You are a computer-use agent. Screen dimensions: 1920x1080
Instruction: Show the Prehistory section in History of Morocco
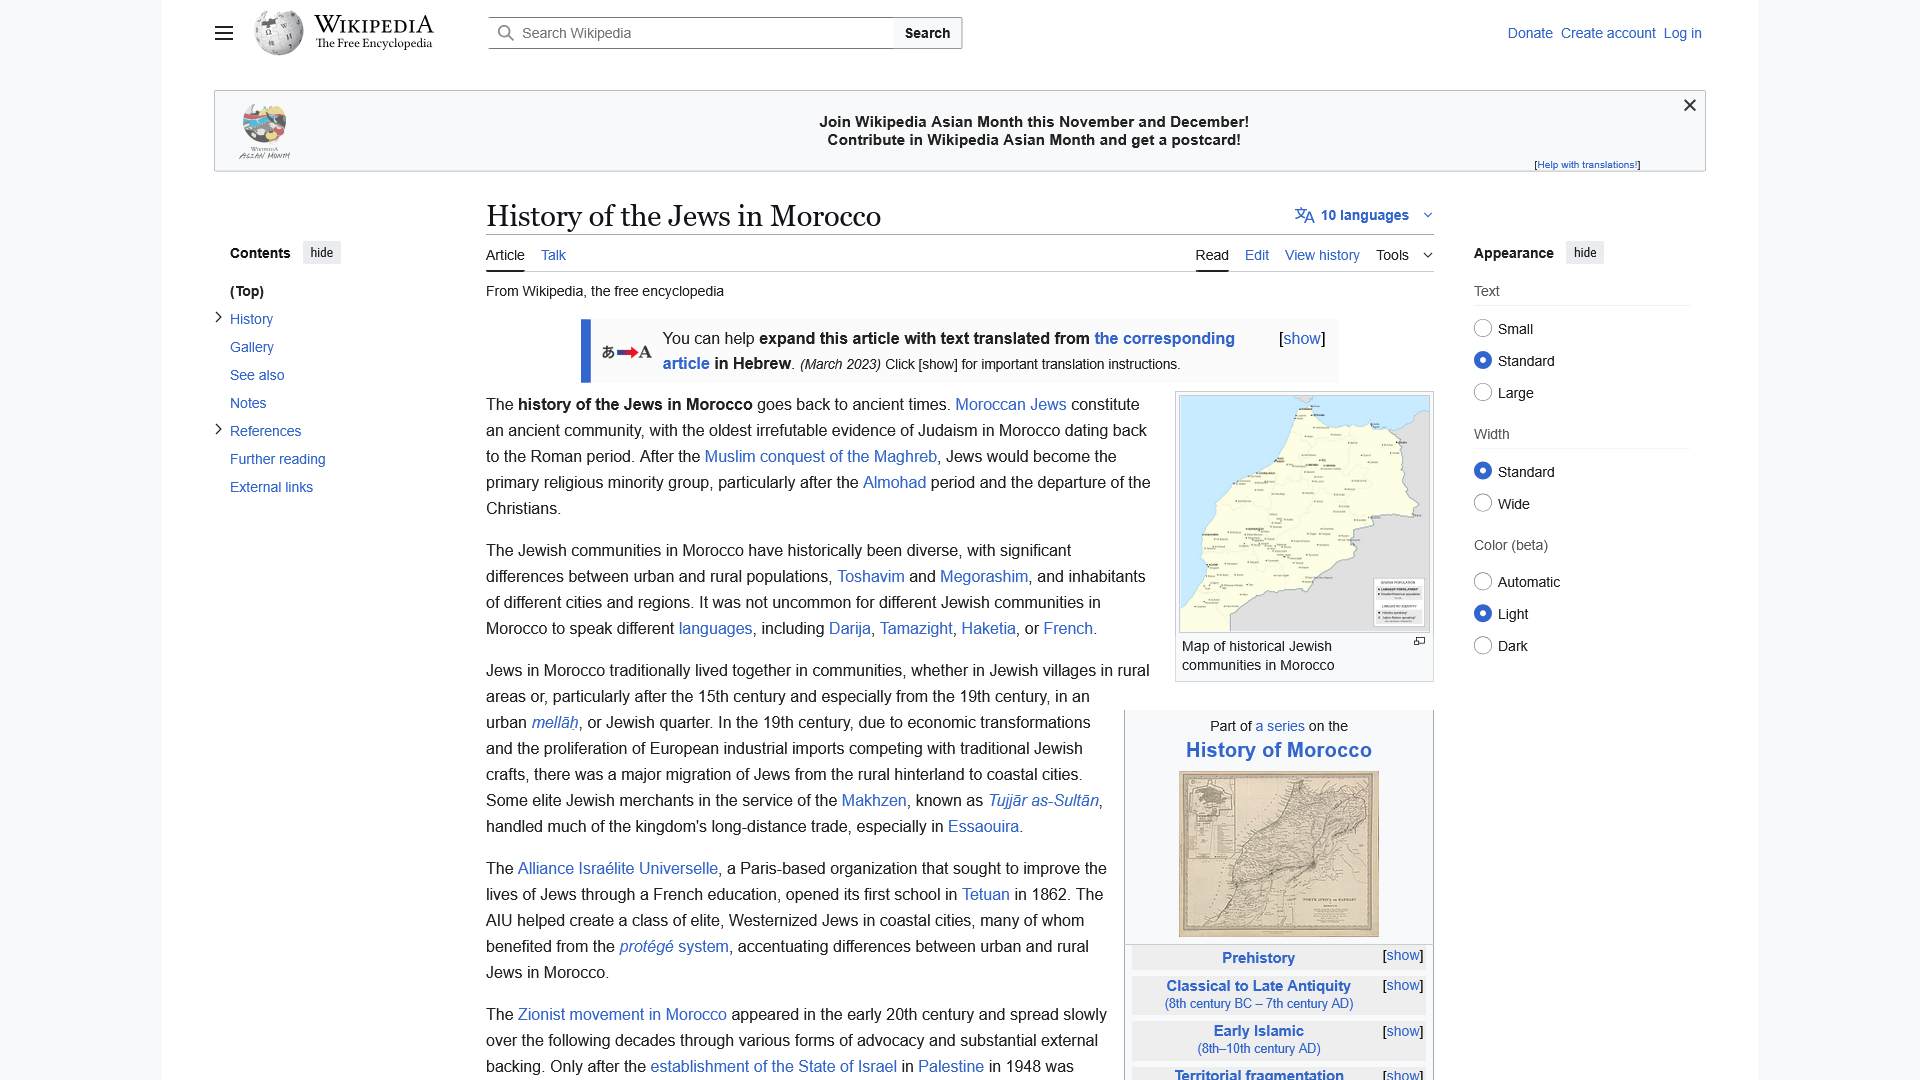tap(1402, 956)
